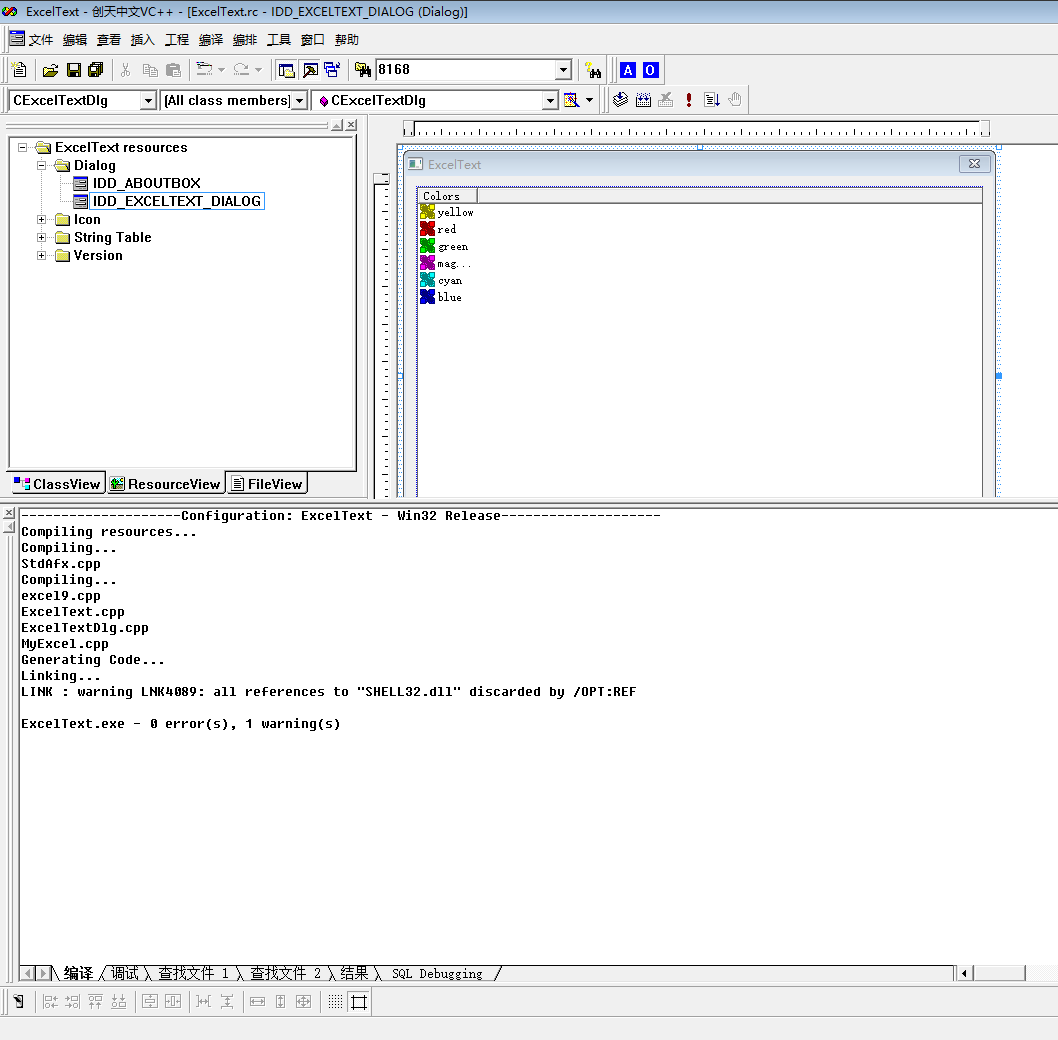Viewport: 1058px width, 1040px height.
Task: Click the Execute Program exclamation icon
Action: point(688,100)
